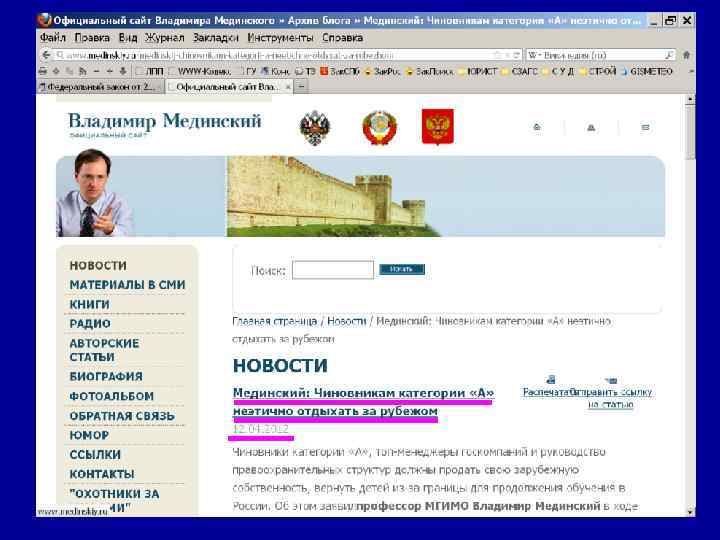Click the page scrollbar down arrow
Screen dimensions: 720x540
(x=689, y=512)
